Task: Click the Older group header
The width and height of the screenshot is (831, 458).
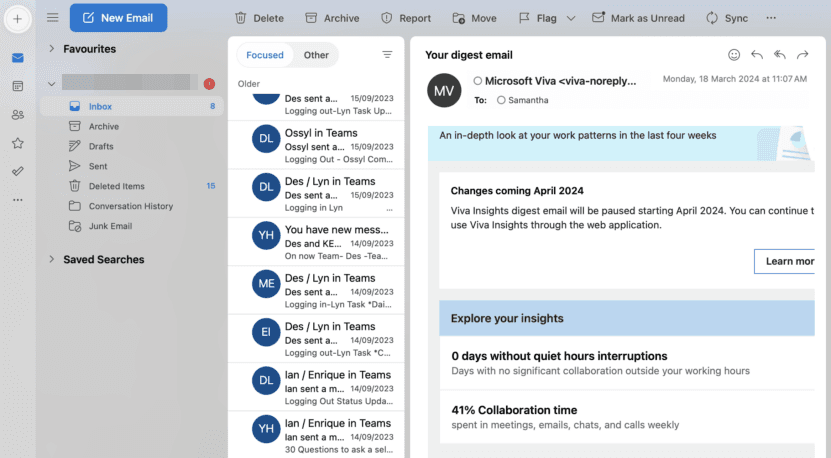Action: click(x=249, y=84)
